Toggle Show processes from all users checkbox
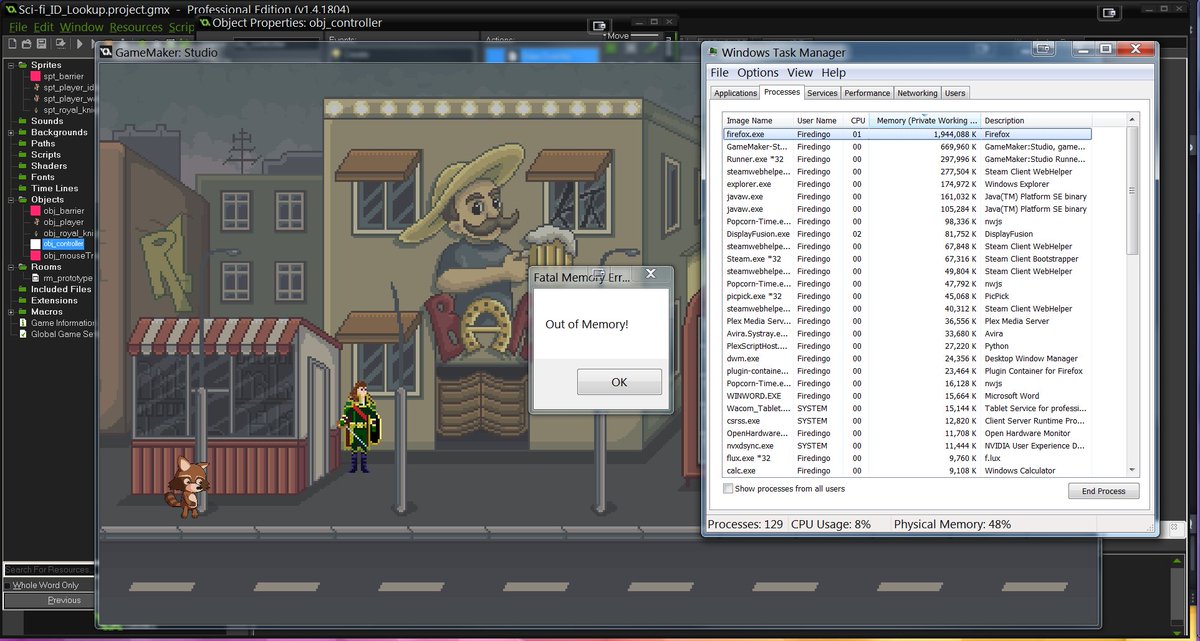 (728, 489)
